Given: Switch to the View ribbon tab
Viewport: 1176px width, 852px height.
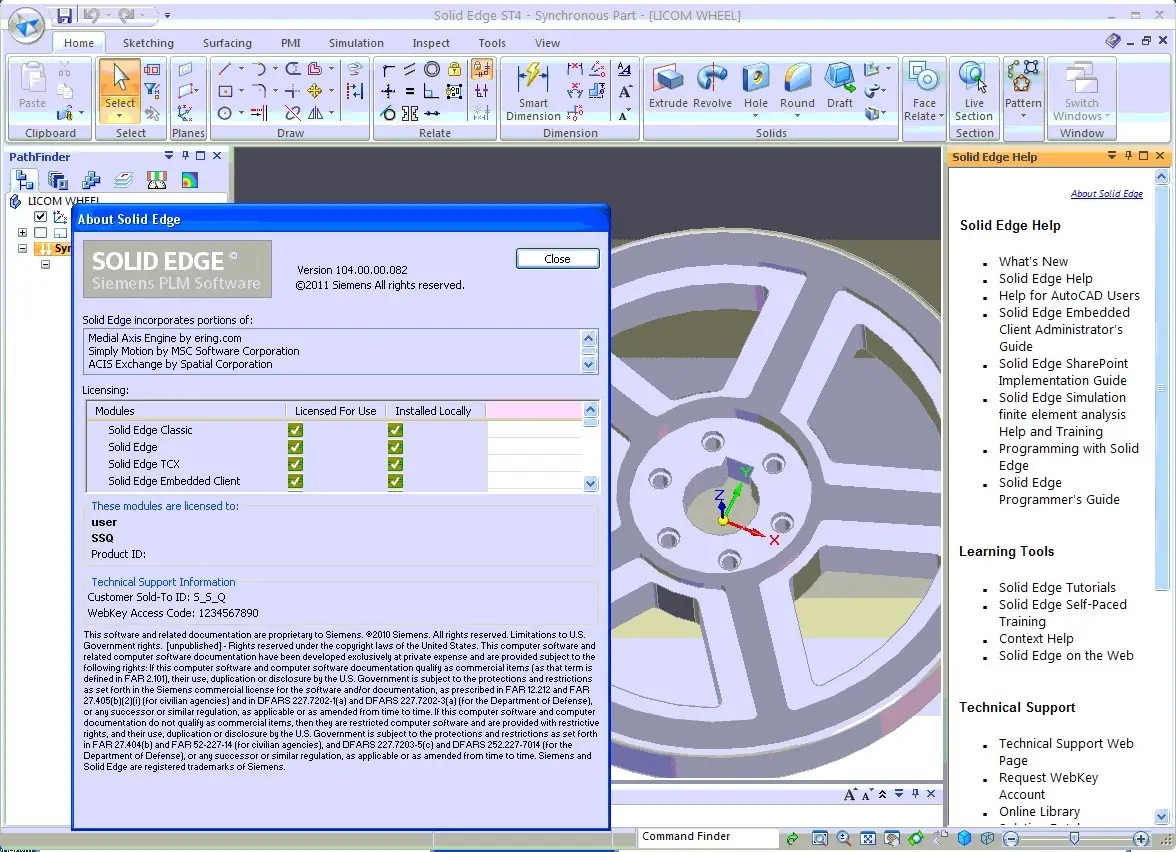Looking at the screenshot, I should point(548,44).
